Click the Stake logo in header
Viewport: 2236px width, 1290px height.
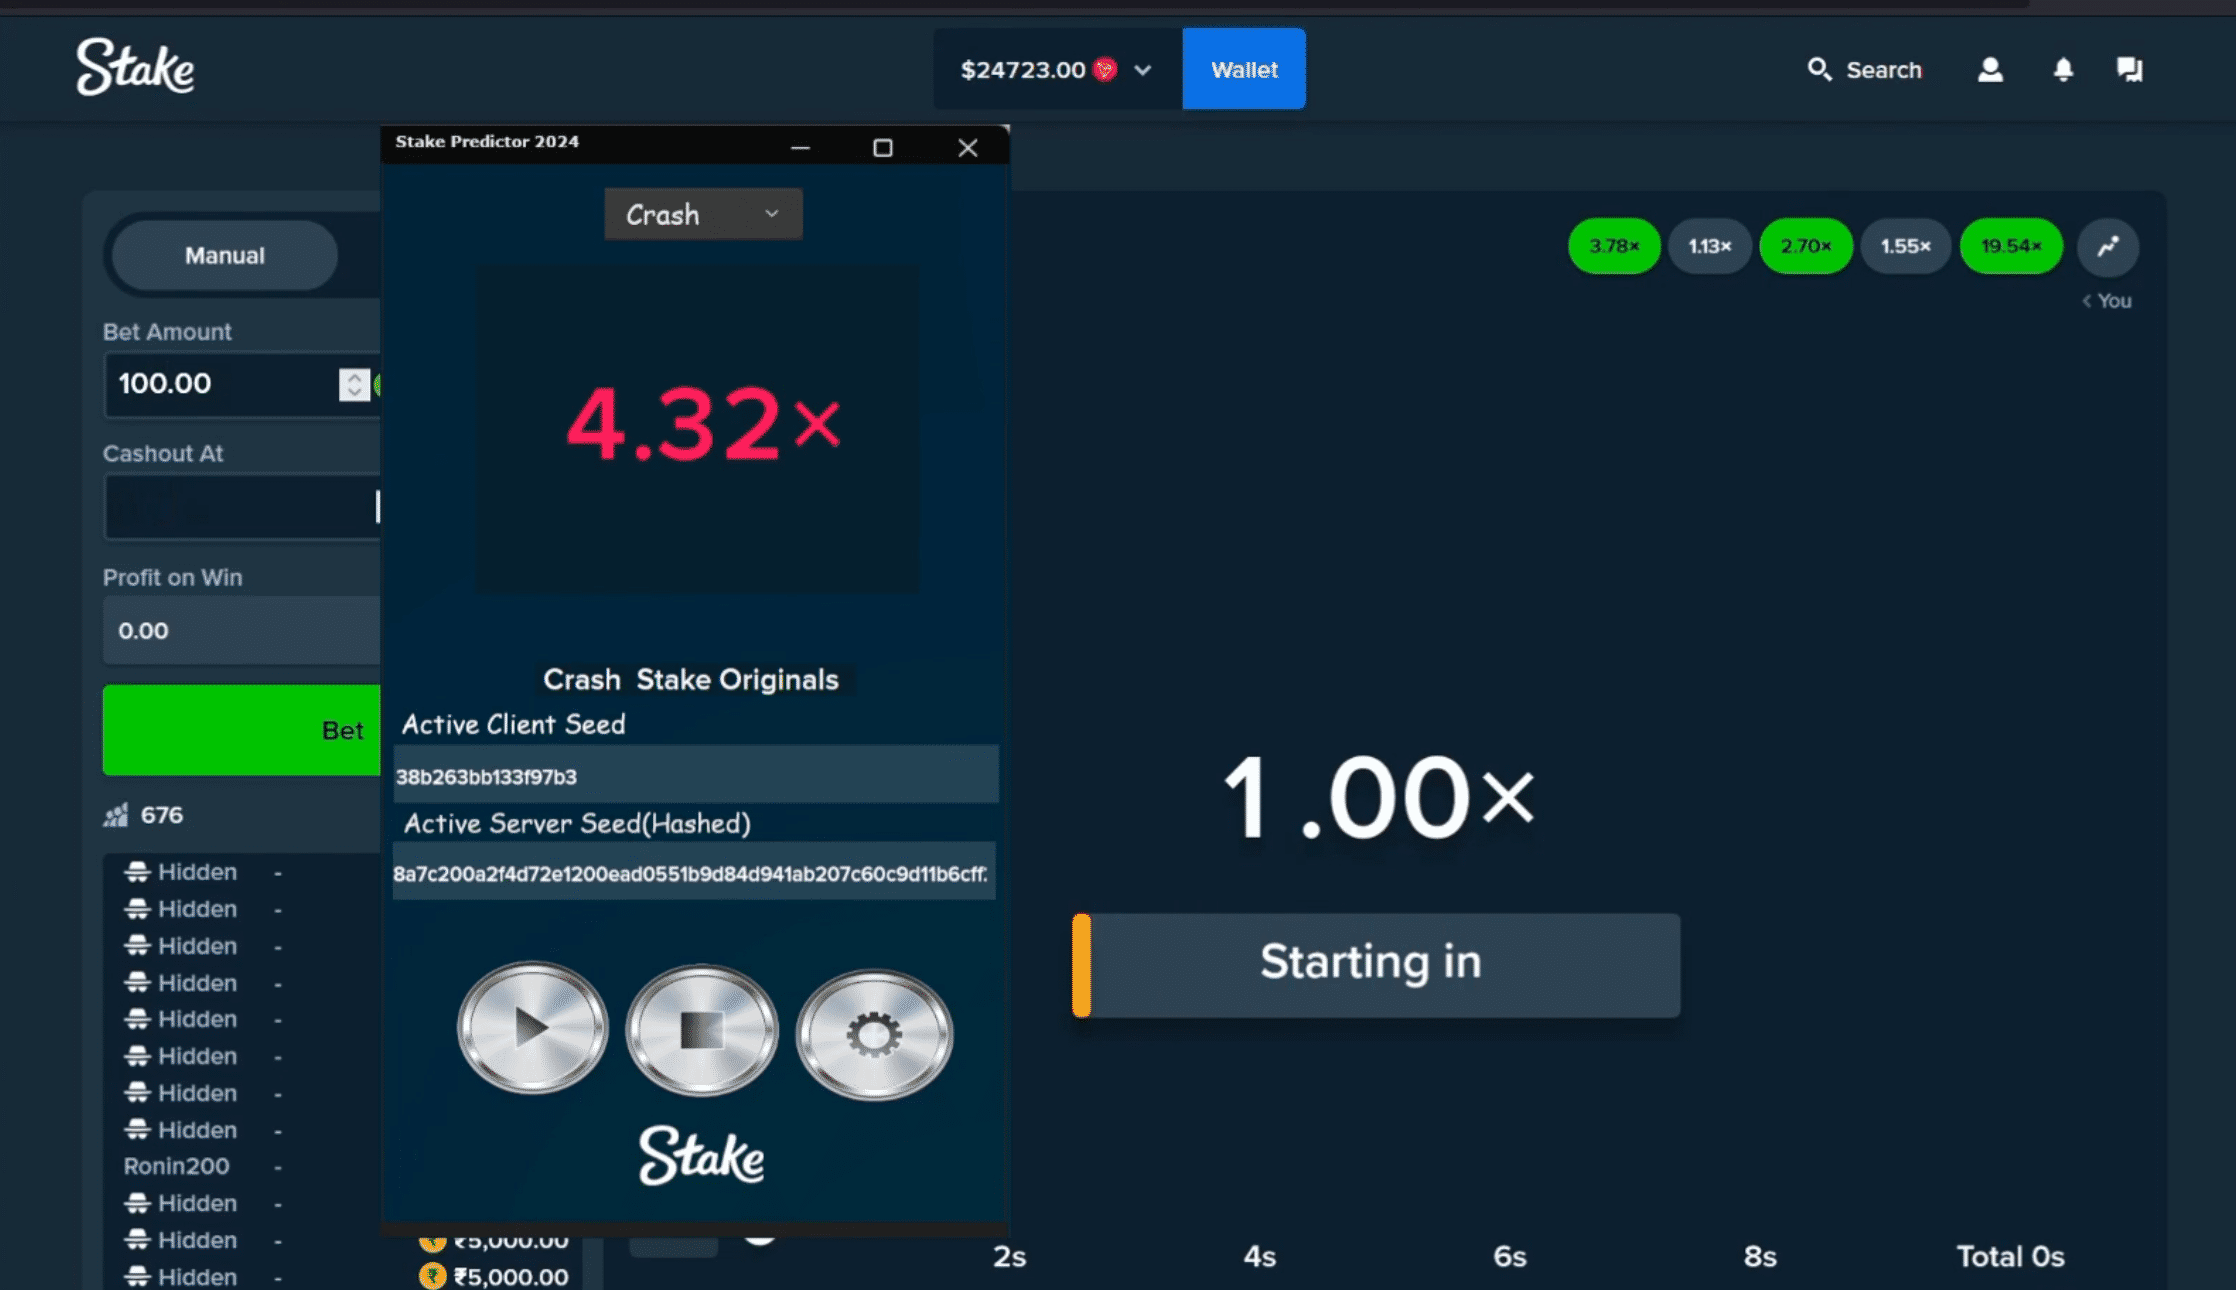tap(135, 67)
